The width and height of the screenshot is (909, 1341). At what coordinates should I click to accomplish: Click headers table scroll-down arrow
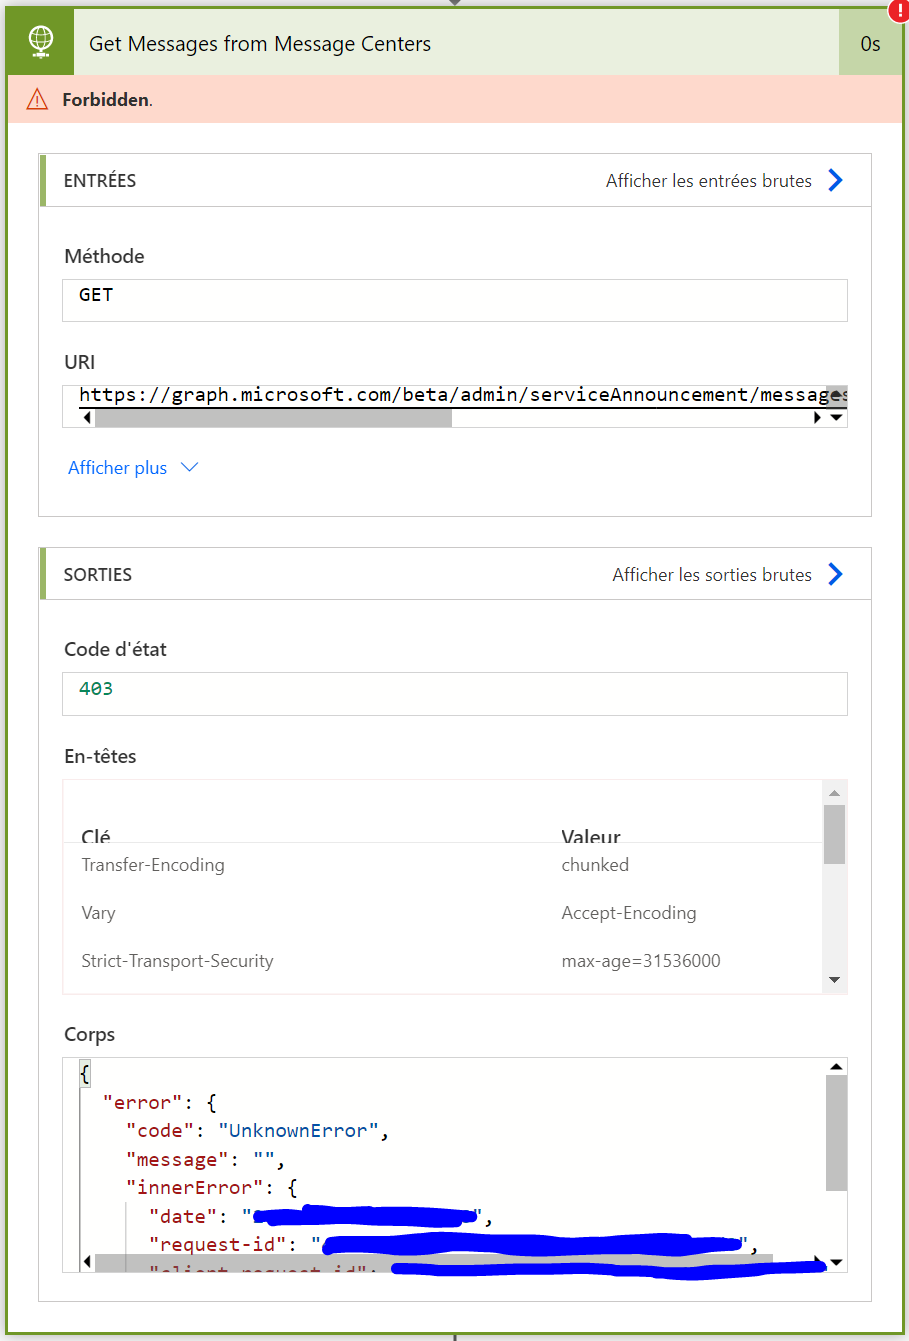835,980
